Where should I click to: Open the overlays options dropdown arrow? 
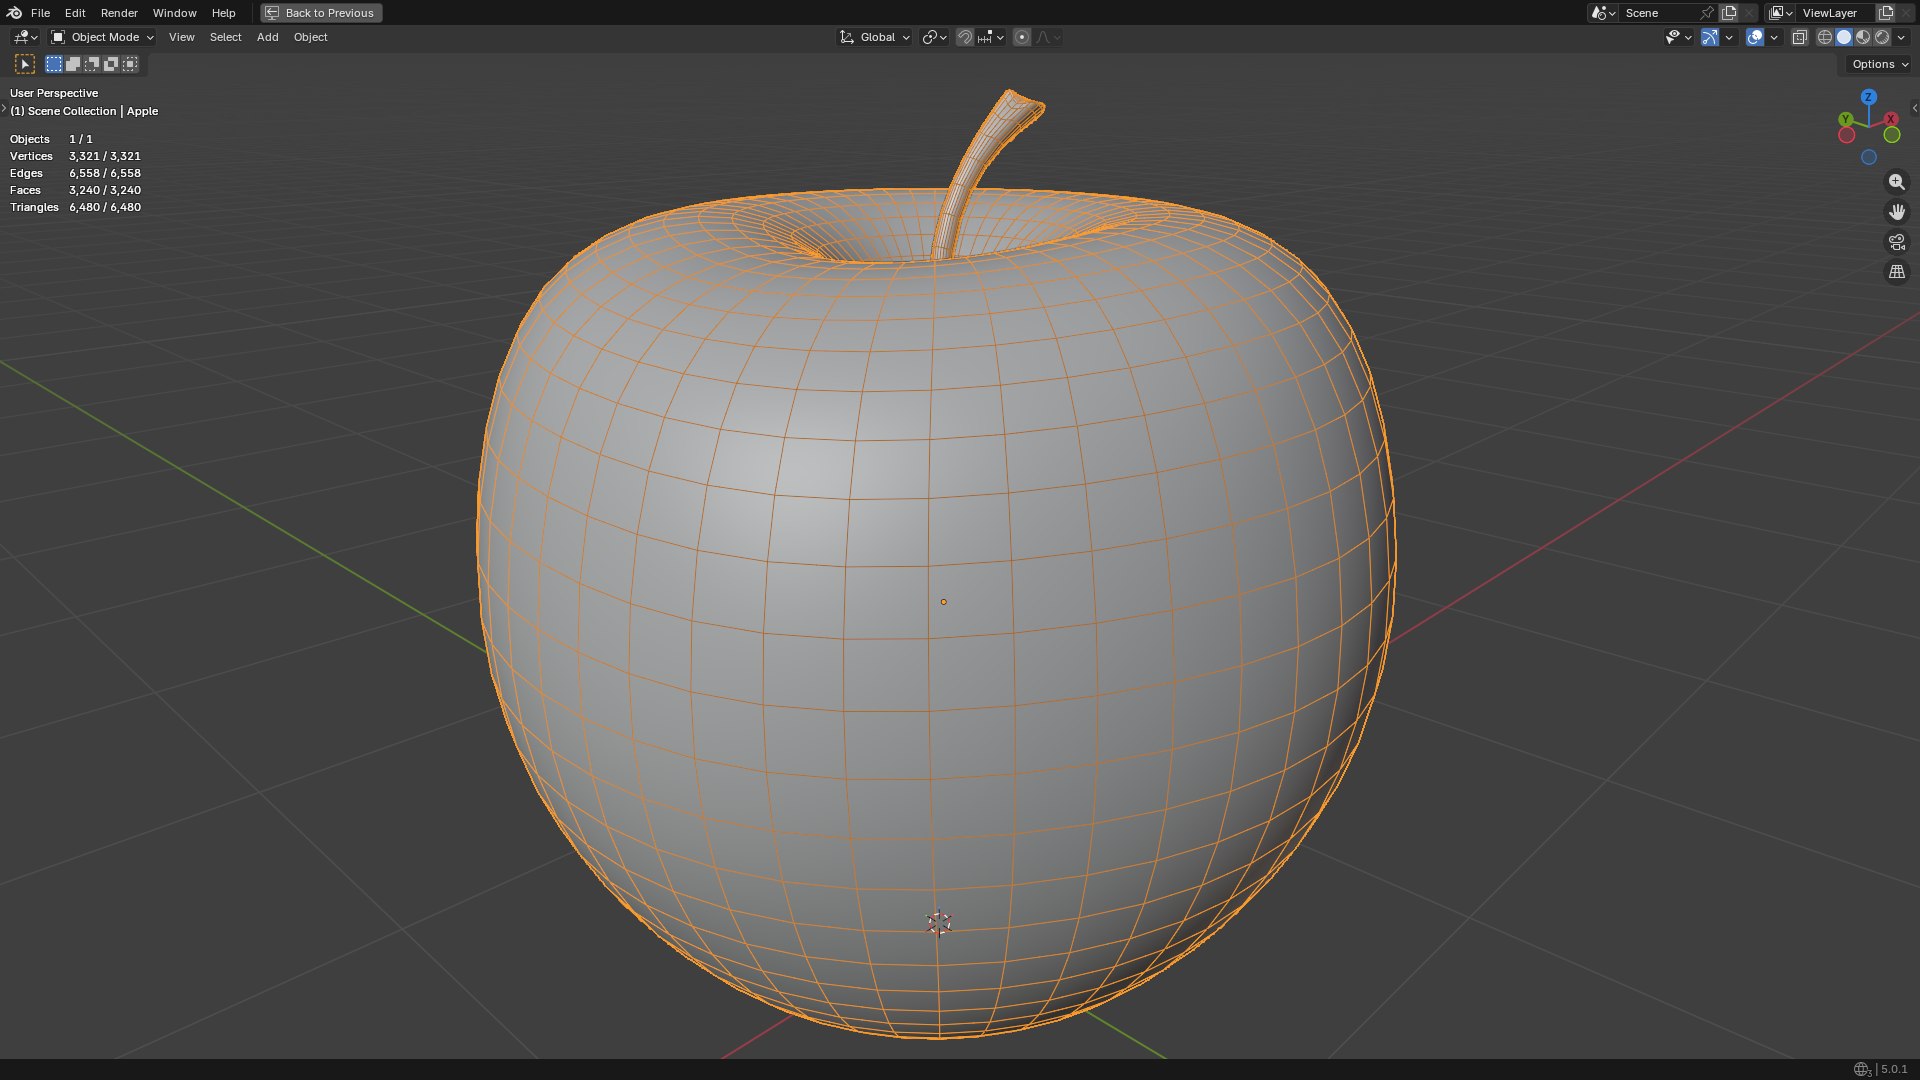pos(1774,37)
